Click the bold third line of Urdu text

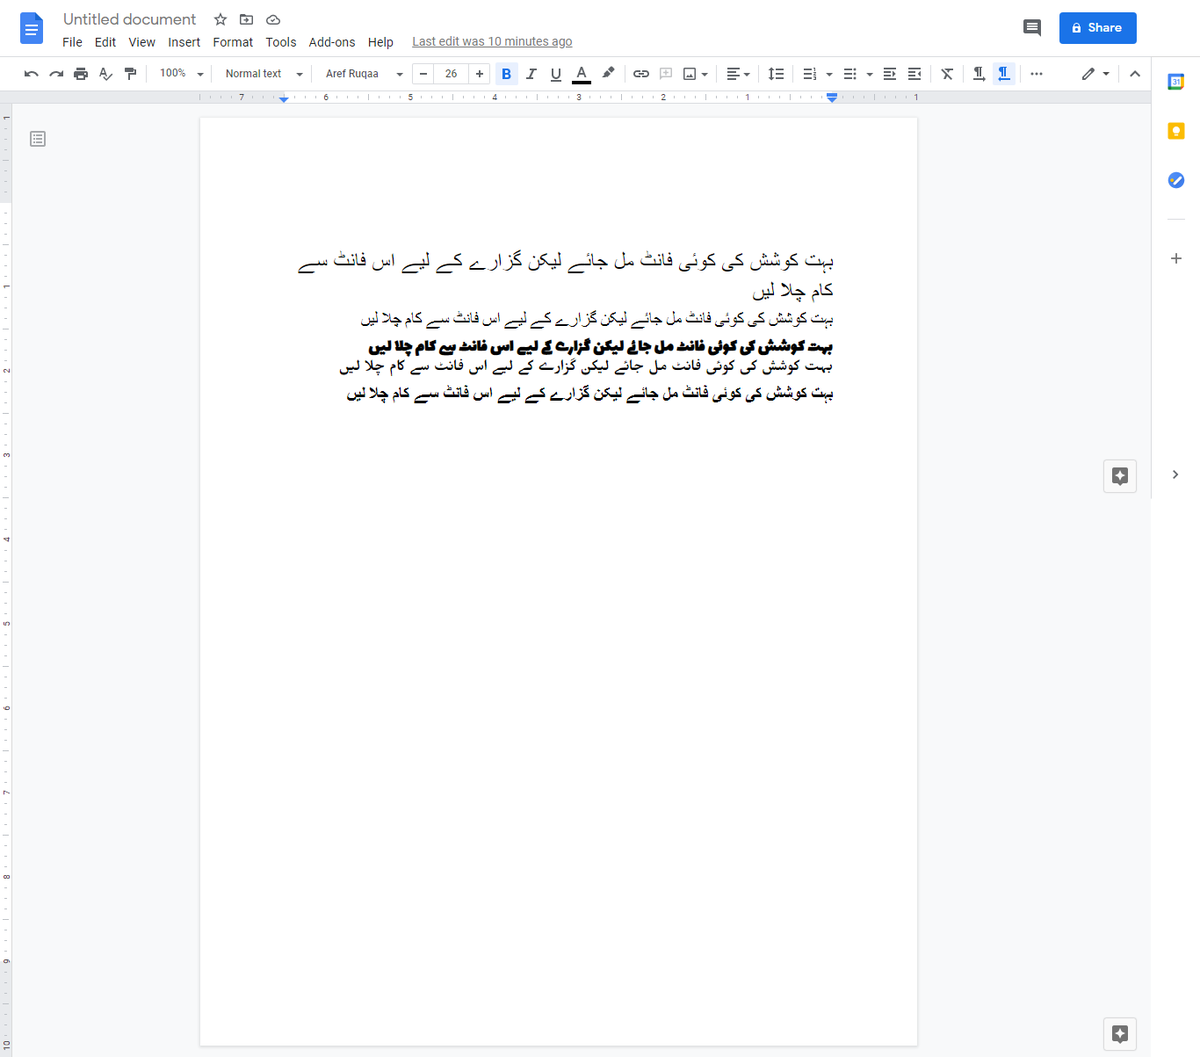tap(601, 346)
